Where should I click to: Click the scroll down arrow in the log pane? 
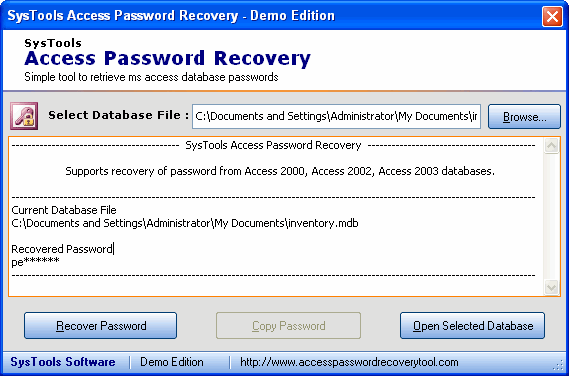pos(551,287)
